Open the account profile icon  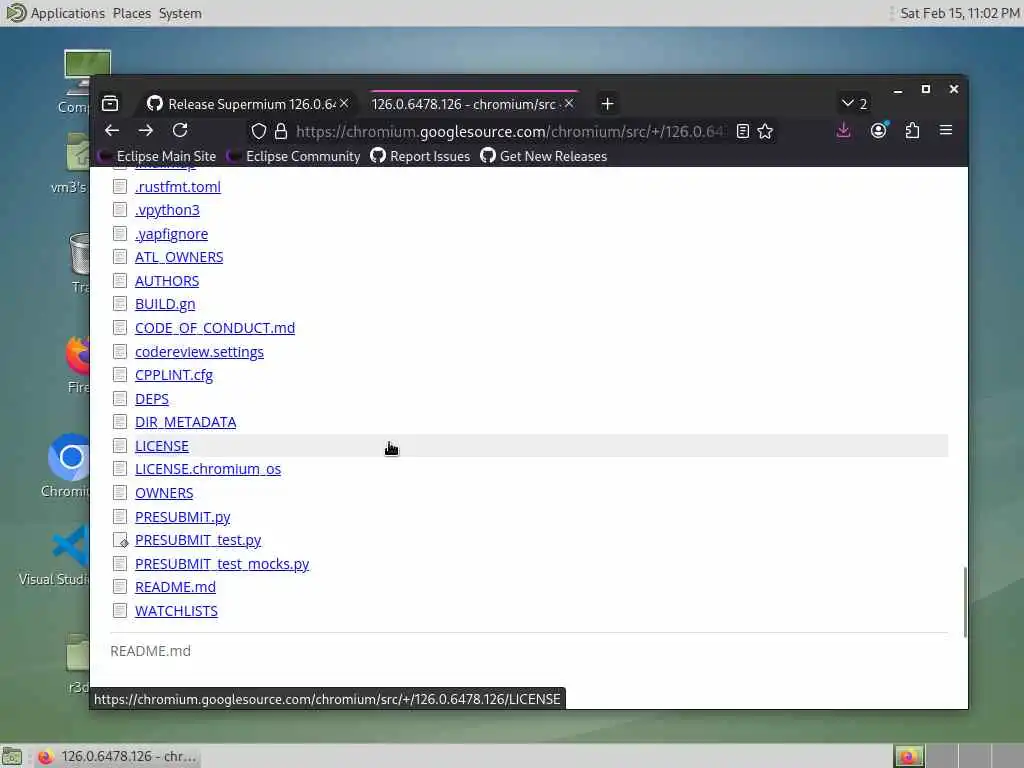tap(878, 131)
